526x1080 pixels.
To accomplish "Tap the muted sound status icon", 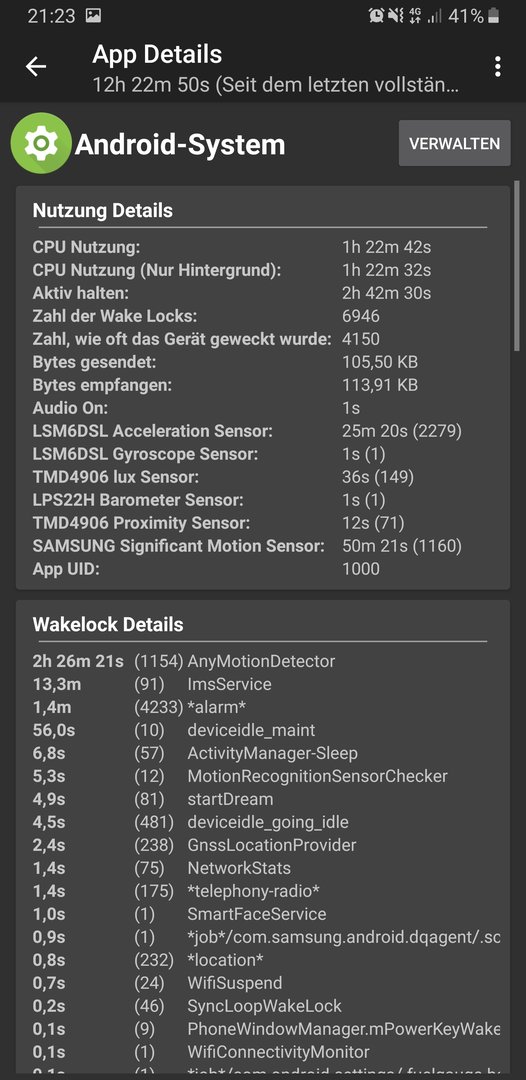I will tap(395, 16).
